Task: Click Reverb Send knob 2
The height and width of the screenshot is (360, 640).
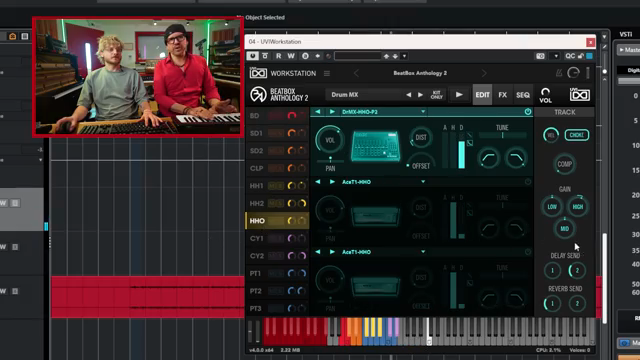Action: tap(577, 304)
